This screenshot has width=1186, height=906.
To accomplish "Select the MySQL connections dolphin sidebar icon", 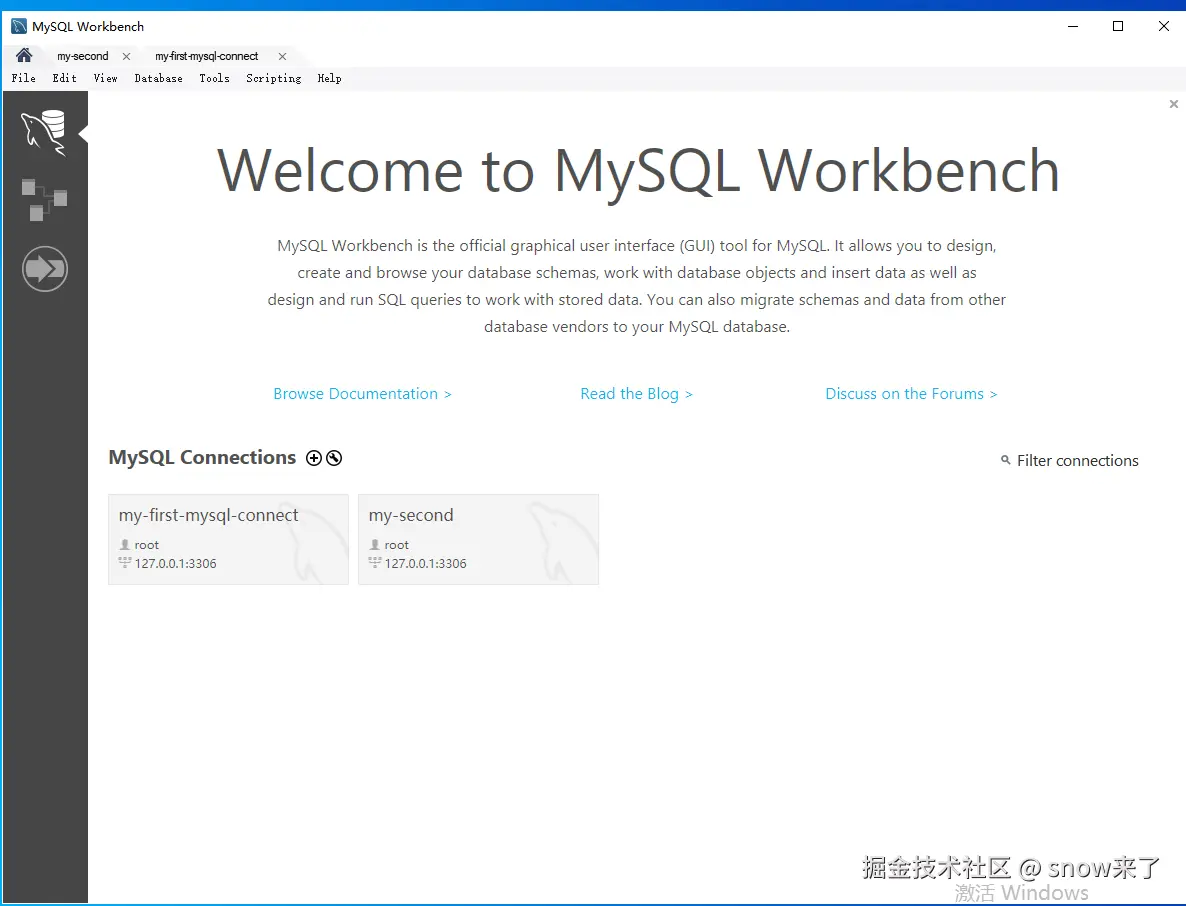I will coord(44,132).
